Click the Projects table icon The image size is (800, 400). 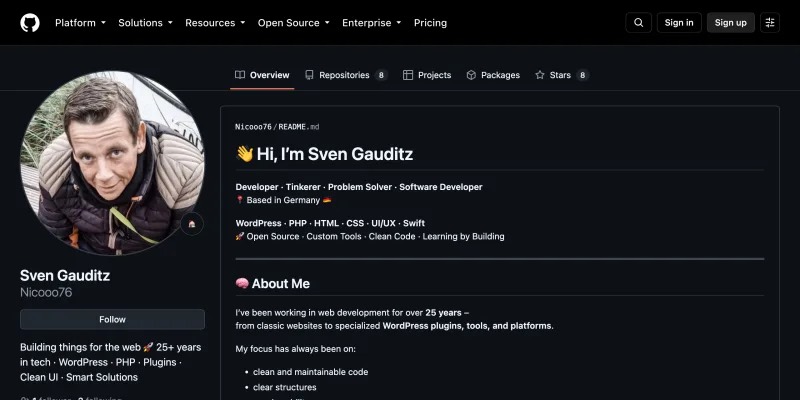point(408,75)
